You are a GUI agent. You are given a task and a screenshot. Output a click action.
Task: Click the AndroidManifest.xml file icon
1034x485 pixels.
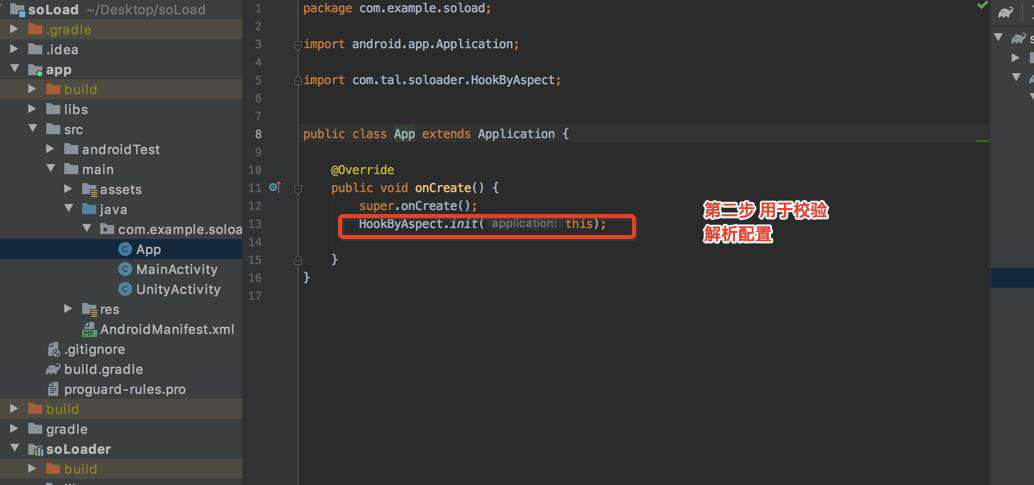[89, 329]
